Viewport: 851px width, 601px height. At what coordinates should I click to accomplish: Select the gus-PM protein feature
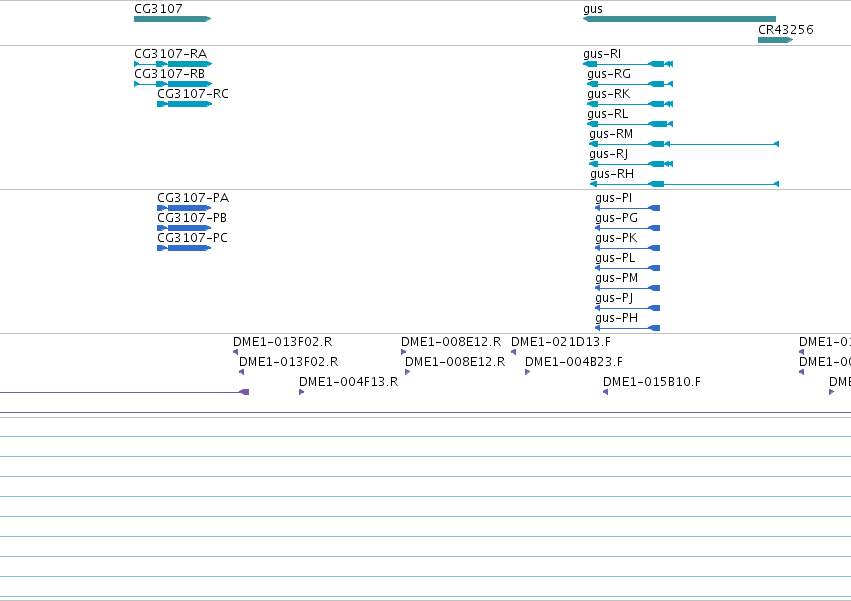click(627, 288)
